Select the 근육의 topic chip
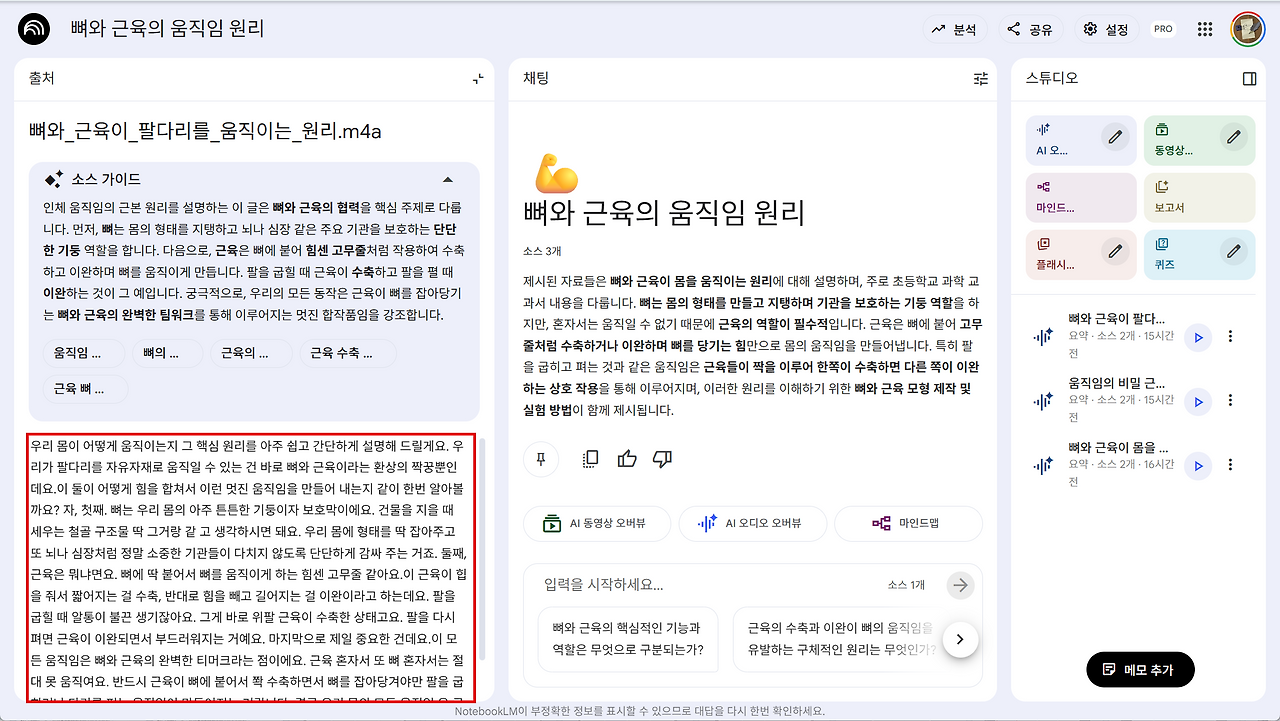The image size is (1280, 721). pyautogui.click(x=252, y=353)
